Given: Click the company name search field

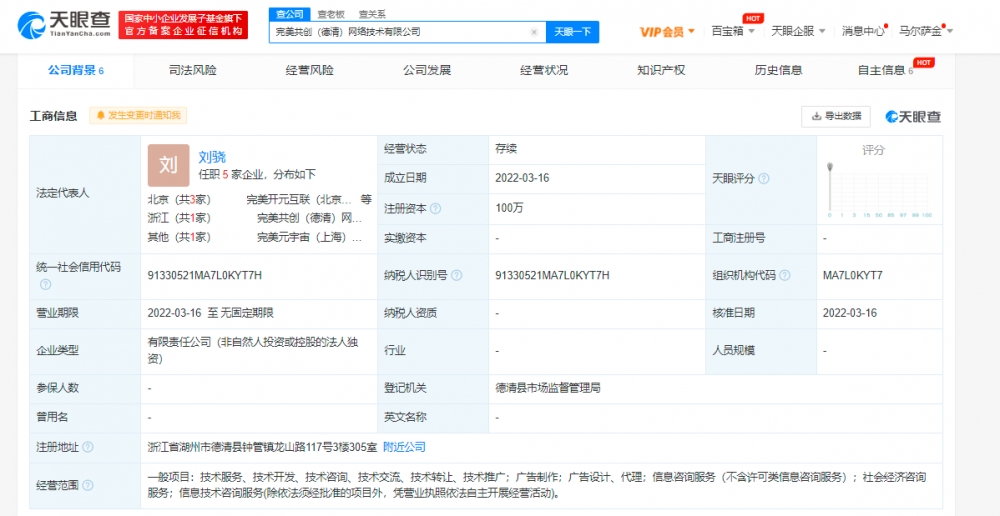Looking at the screenshot, I should (x=399, y=32).
